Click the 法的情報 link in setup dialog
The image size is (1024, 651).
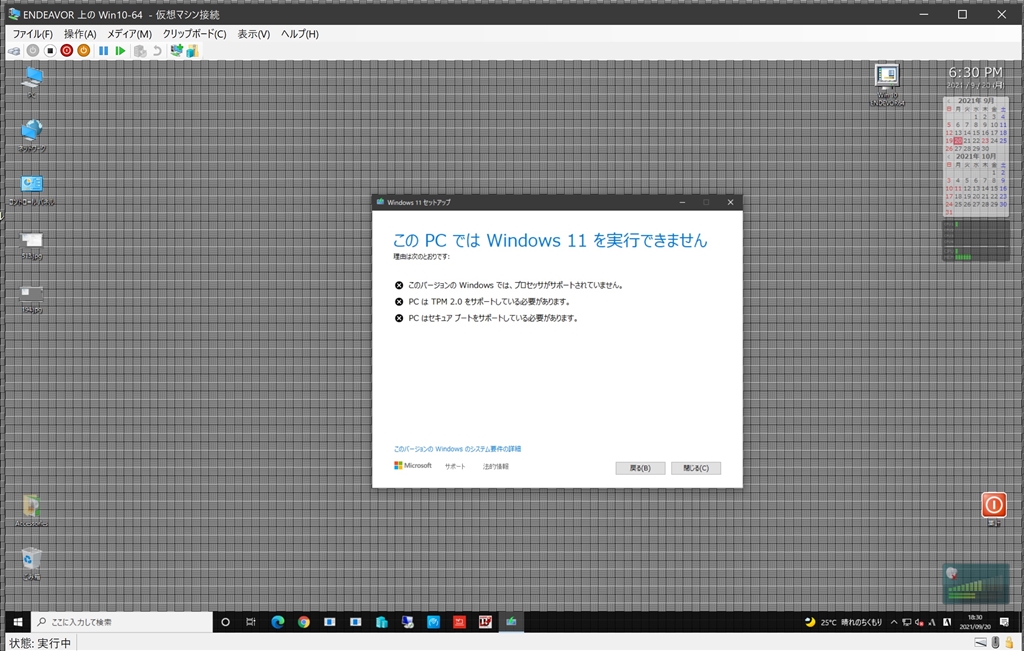(x=496, y=466)
